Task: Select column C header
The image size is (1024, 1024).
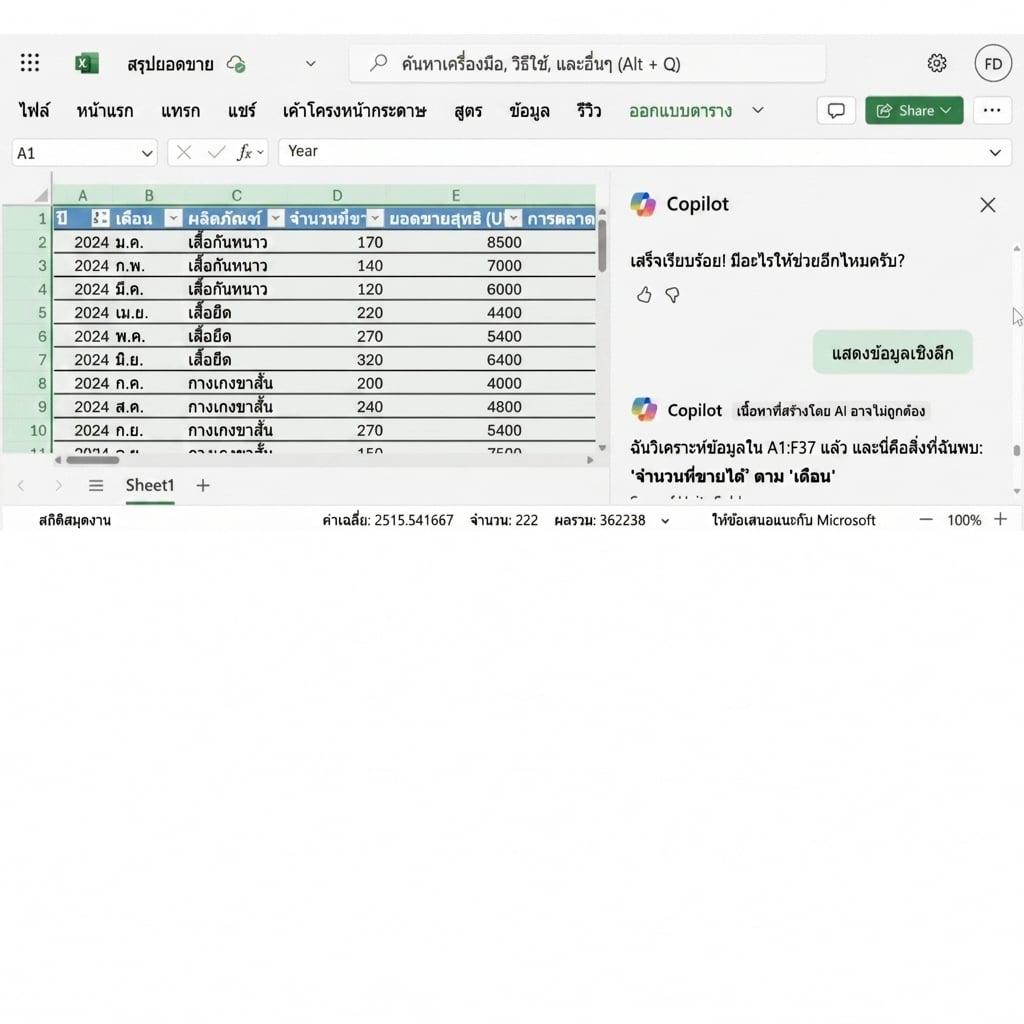Action: click(236, 195)
